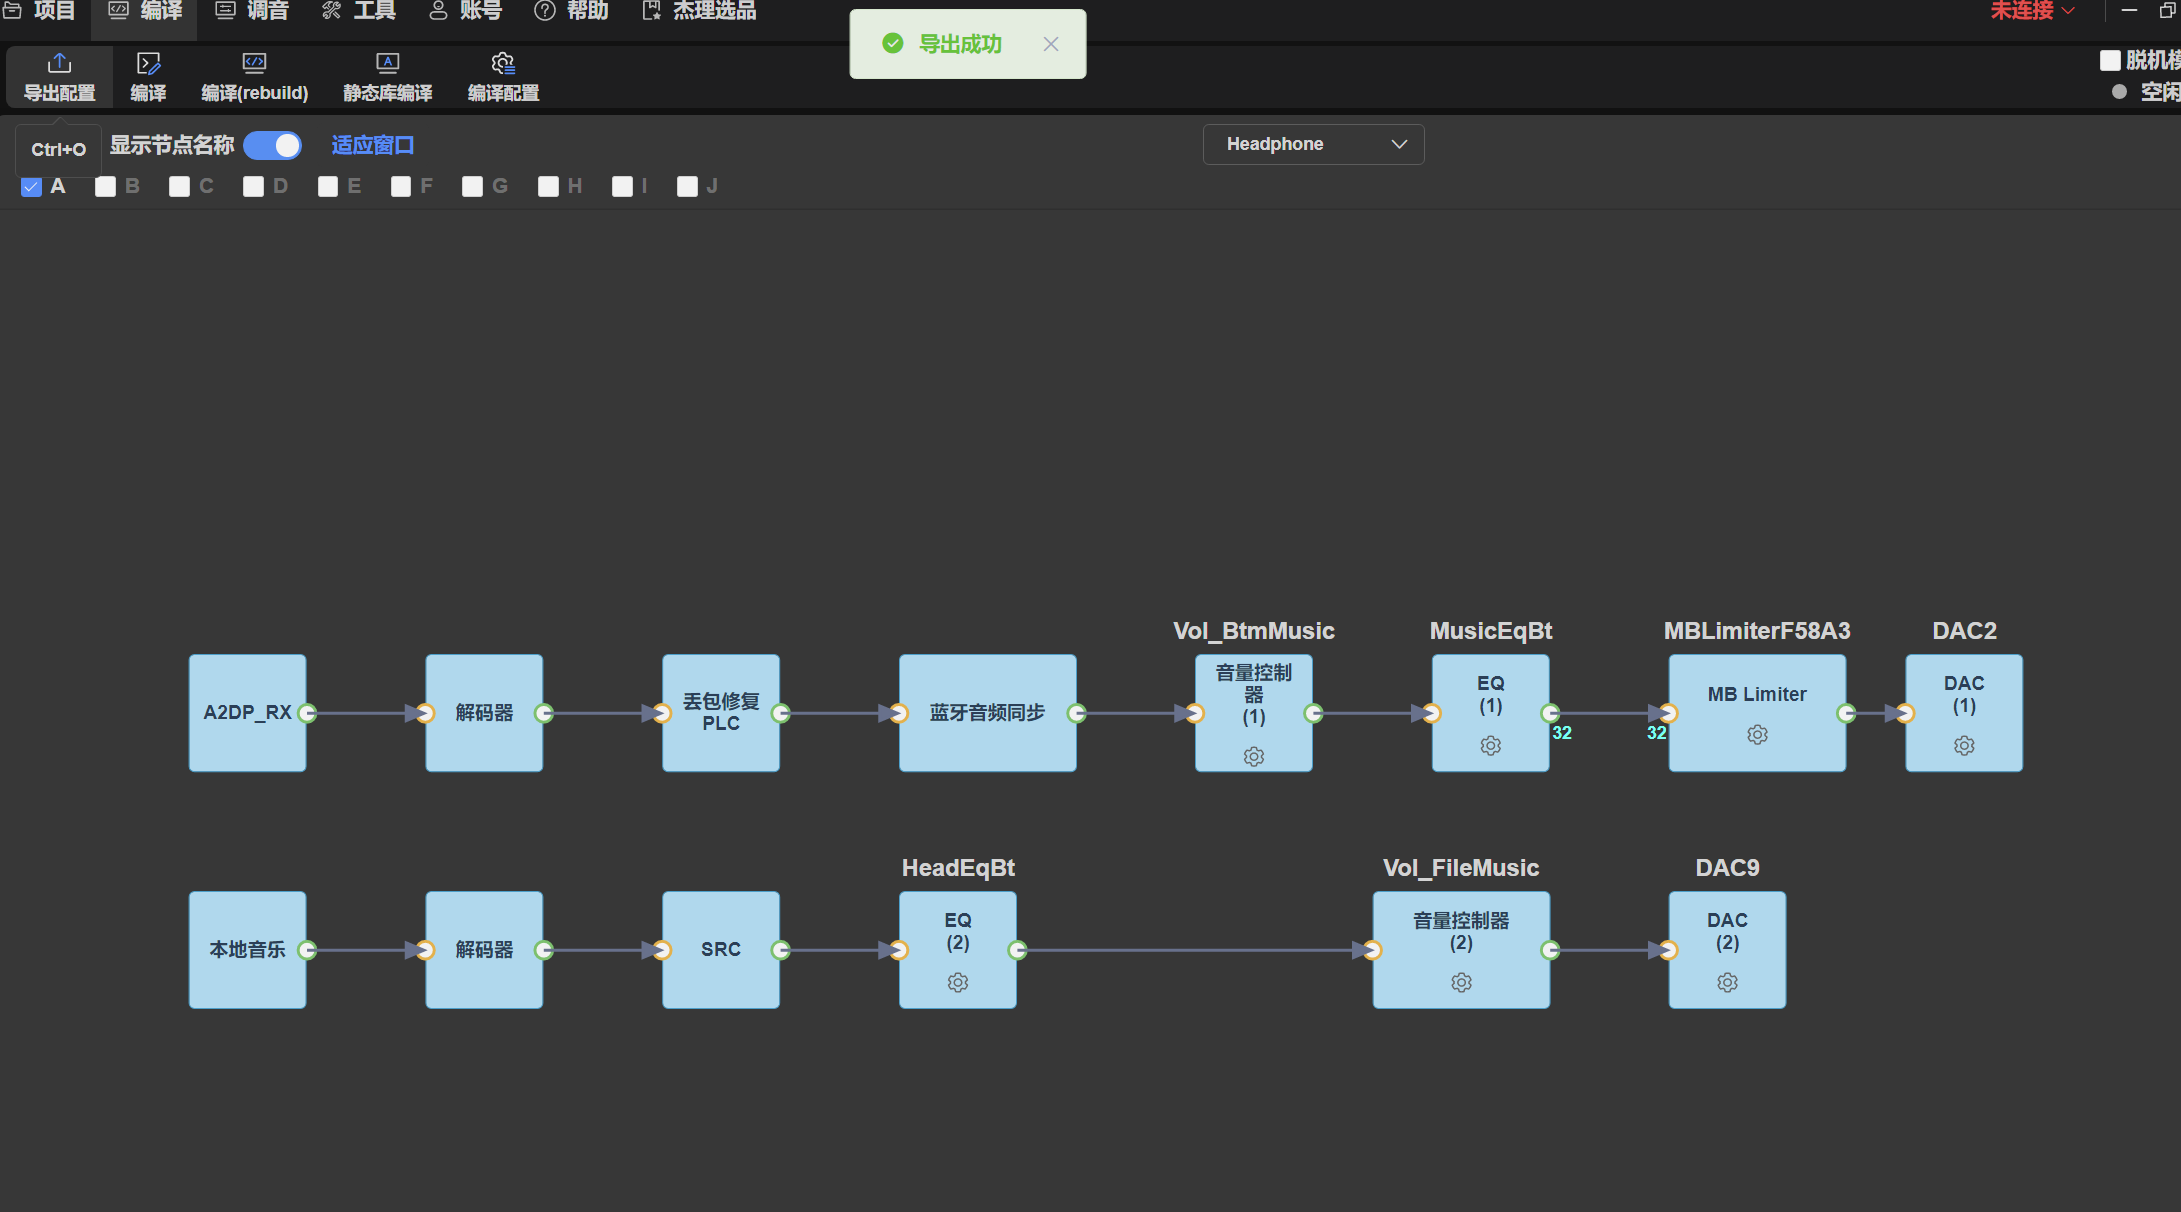Open the 账号 menu
This screenshot has width=2181, height=1212.
[x=465, y=11]
